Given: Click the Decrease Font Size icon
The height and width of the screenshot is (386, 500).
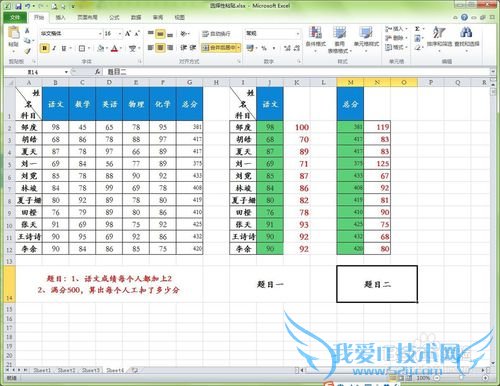Looking at the screenshot, I should coord(137,34).
